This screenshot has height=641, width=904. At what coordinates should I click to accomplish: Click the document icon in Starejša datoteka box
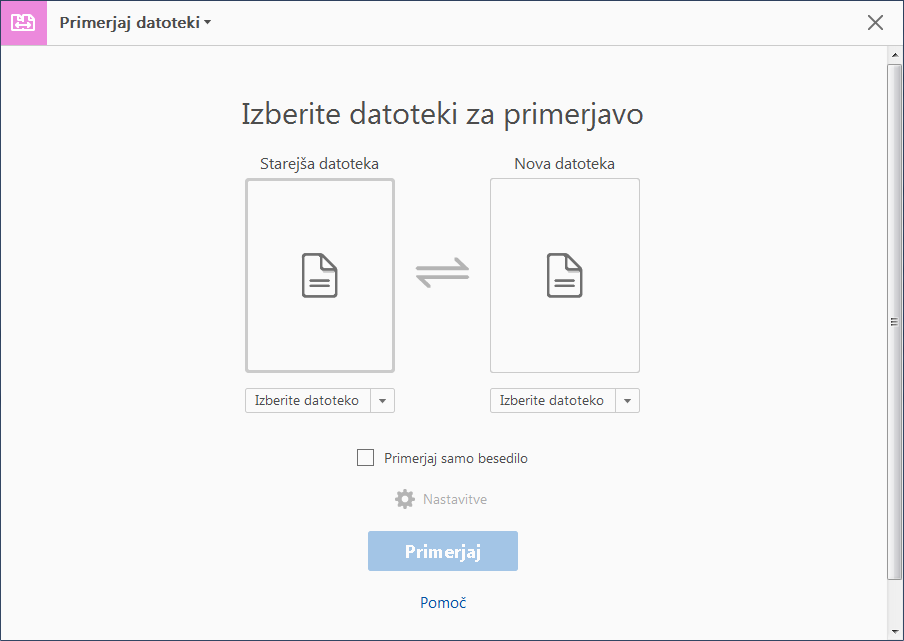[x=320, y=275]
